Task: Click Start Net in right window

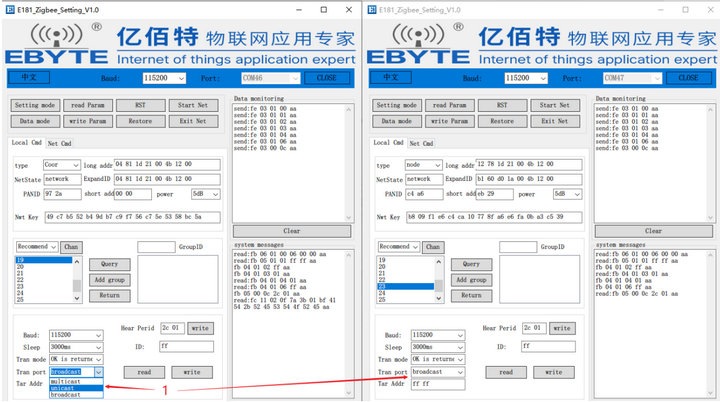Action: [x=555, y=105]
